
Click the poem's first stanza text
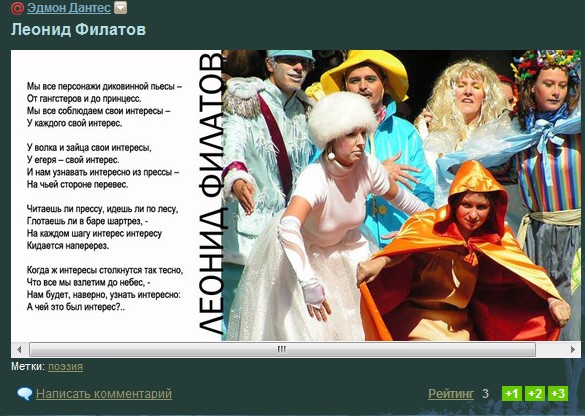[x=104, y=104]
